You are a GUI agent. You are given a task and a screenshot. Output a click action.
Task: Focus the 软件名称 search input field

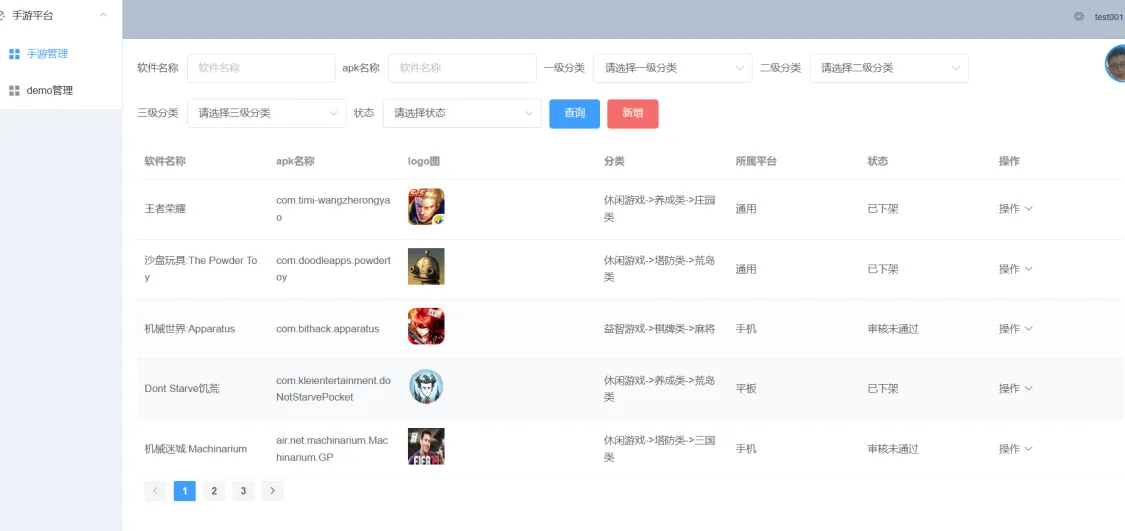261,68
